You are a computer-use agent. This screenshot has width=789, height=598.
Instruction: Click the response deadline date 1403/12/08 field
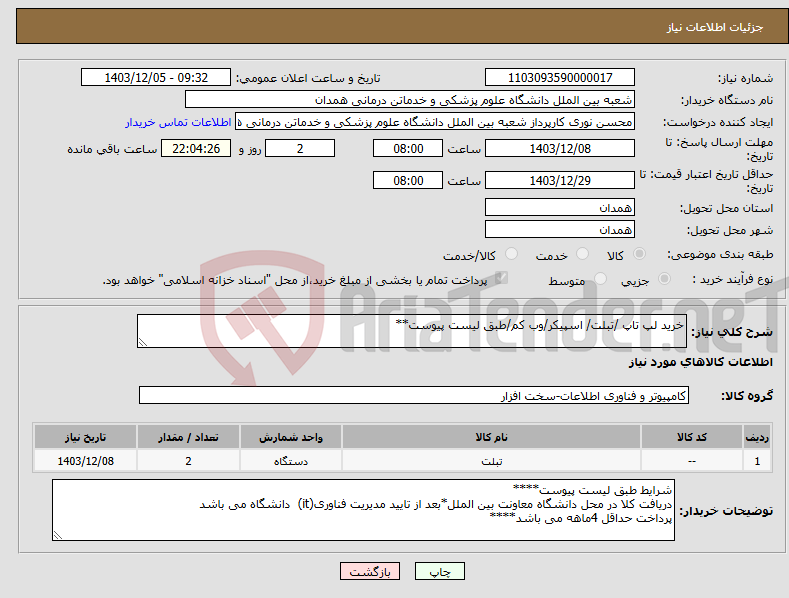click(560, 148)
